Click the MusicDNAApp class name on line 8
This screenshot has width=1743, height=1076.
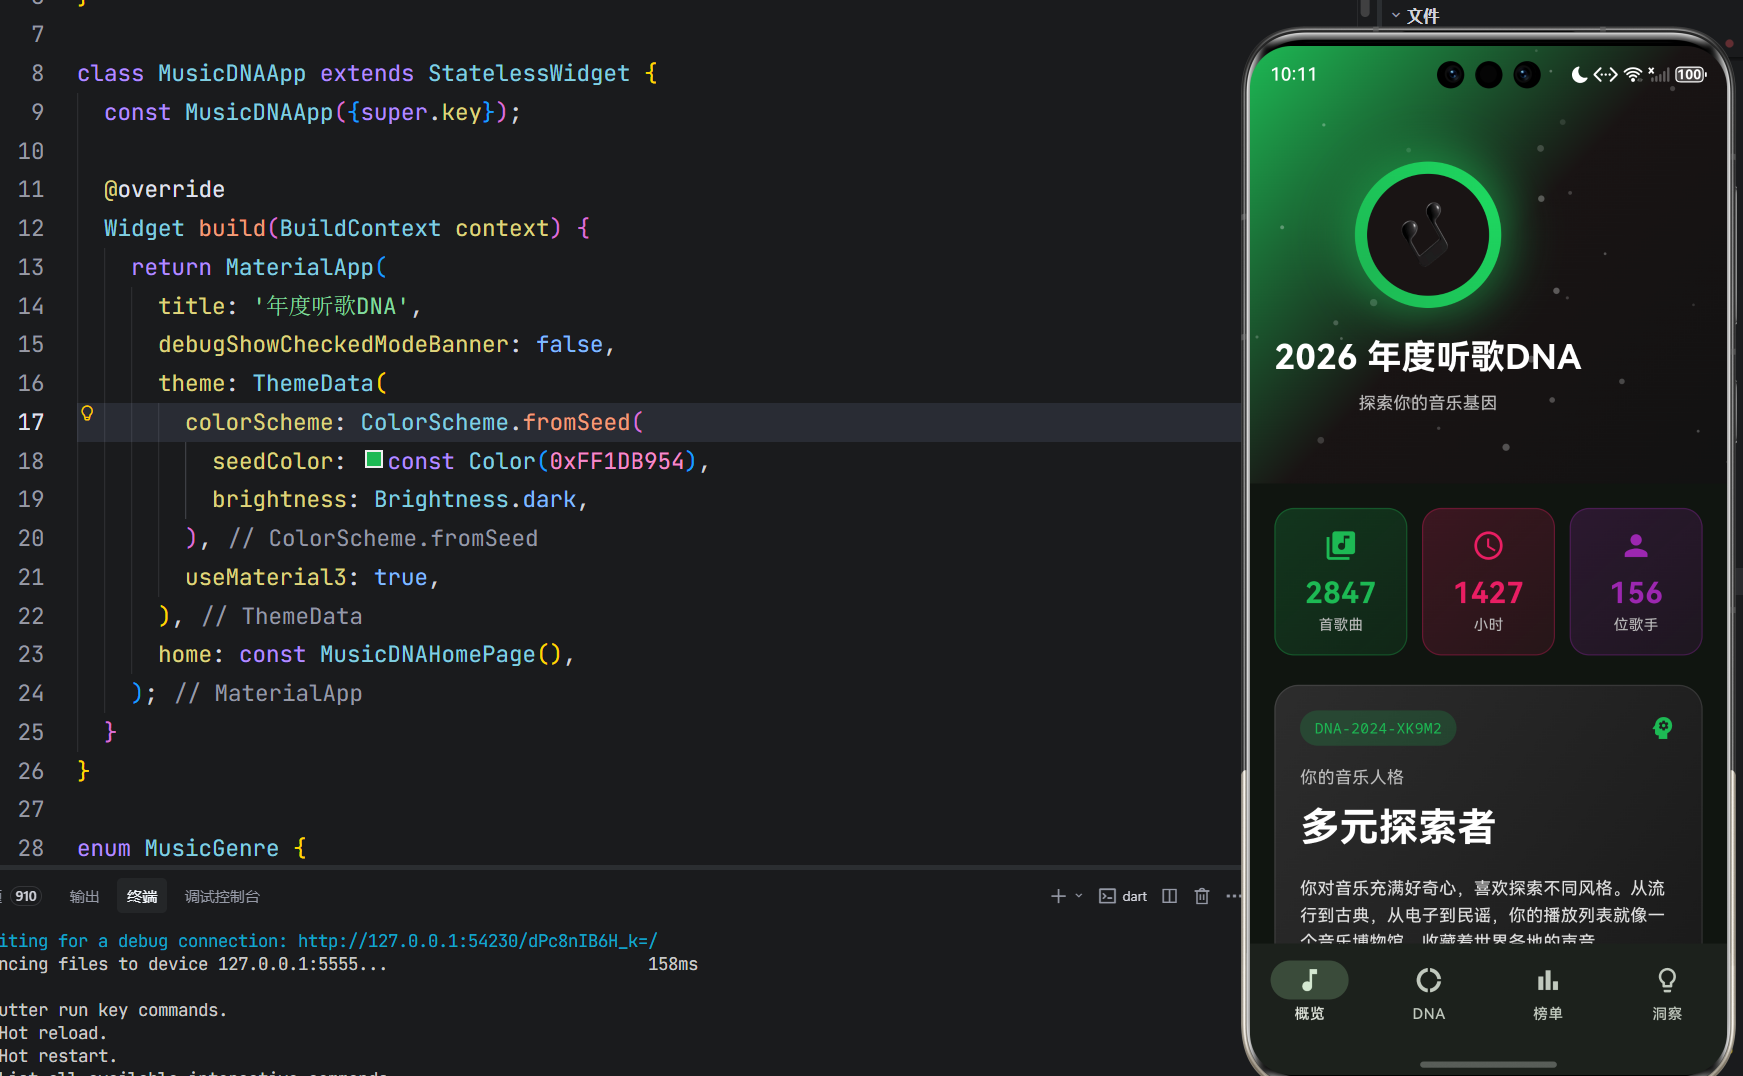(232, 73)
